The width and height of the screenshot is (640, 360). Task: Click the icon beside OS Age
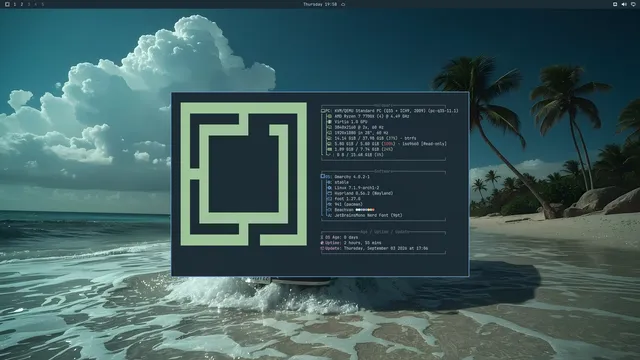(x=322, y=237)
